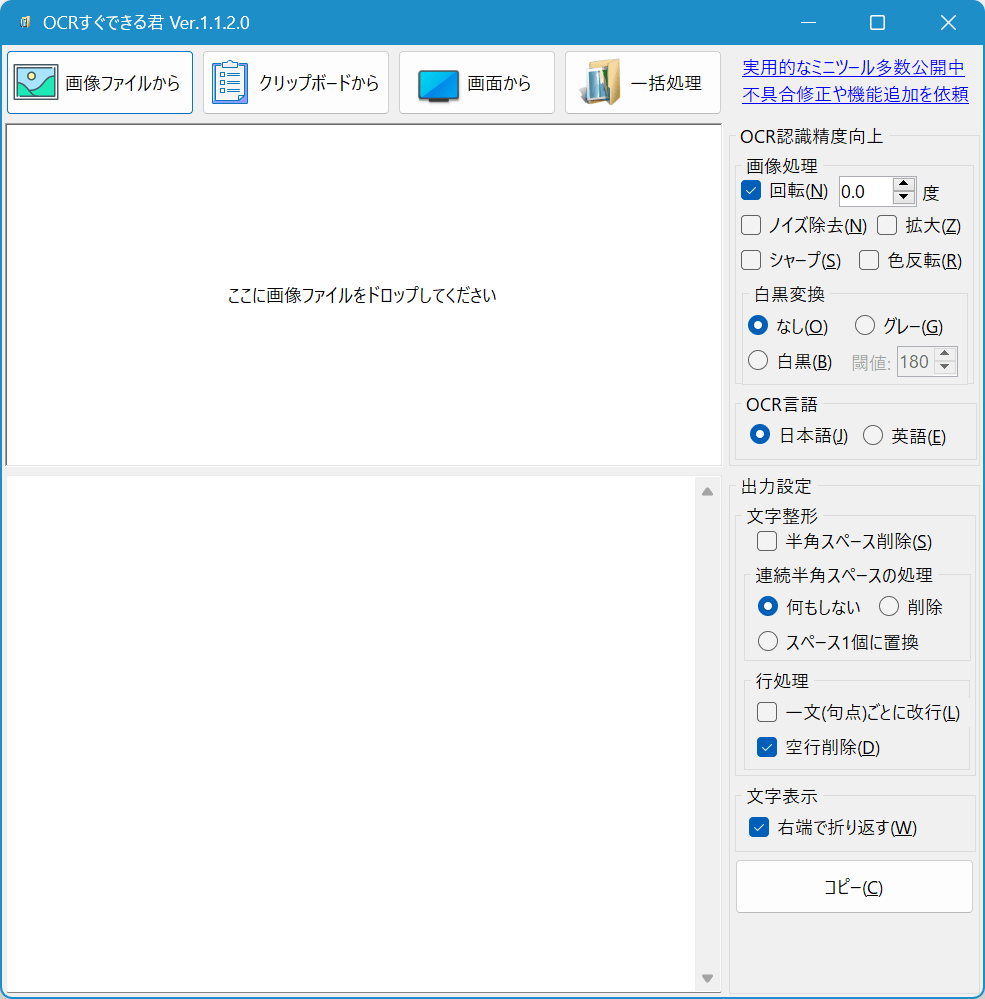Image resolution: width=985 pixels, height=999 pixels.
Task: Open 不具合修正や機能追加を依頼 link
Action: (x=856, y=94)
